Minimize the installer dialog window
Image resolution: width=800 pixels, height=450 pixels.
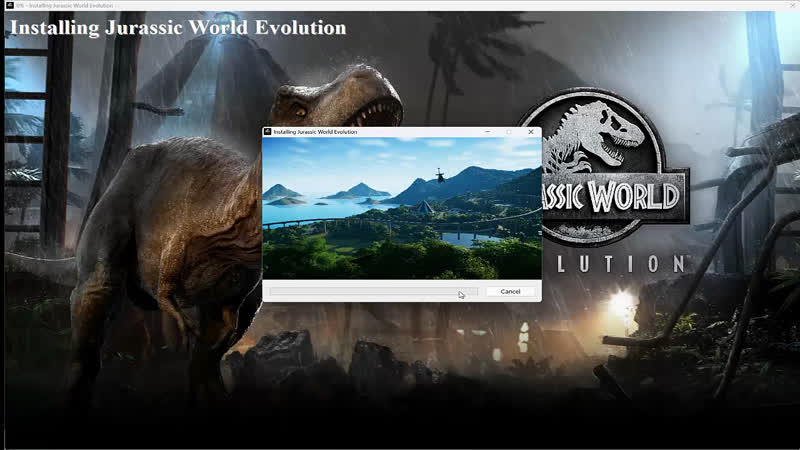[488, 132]
